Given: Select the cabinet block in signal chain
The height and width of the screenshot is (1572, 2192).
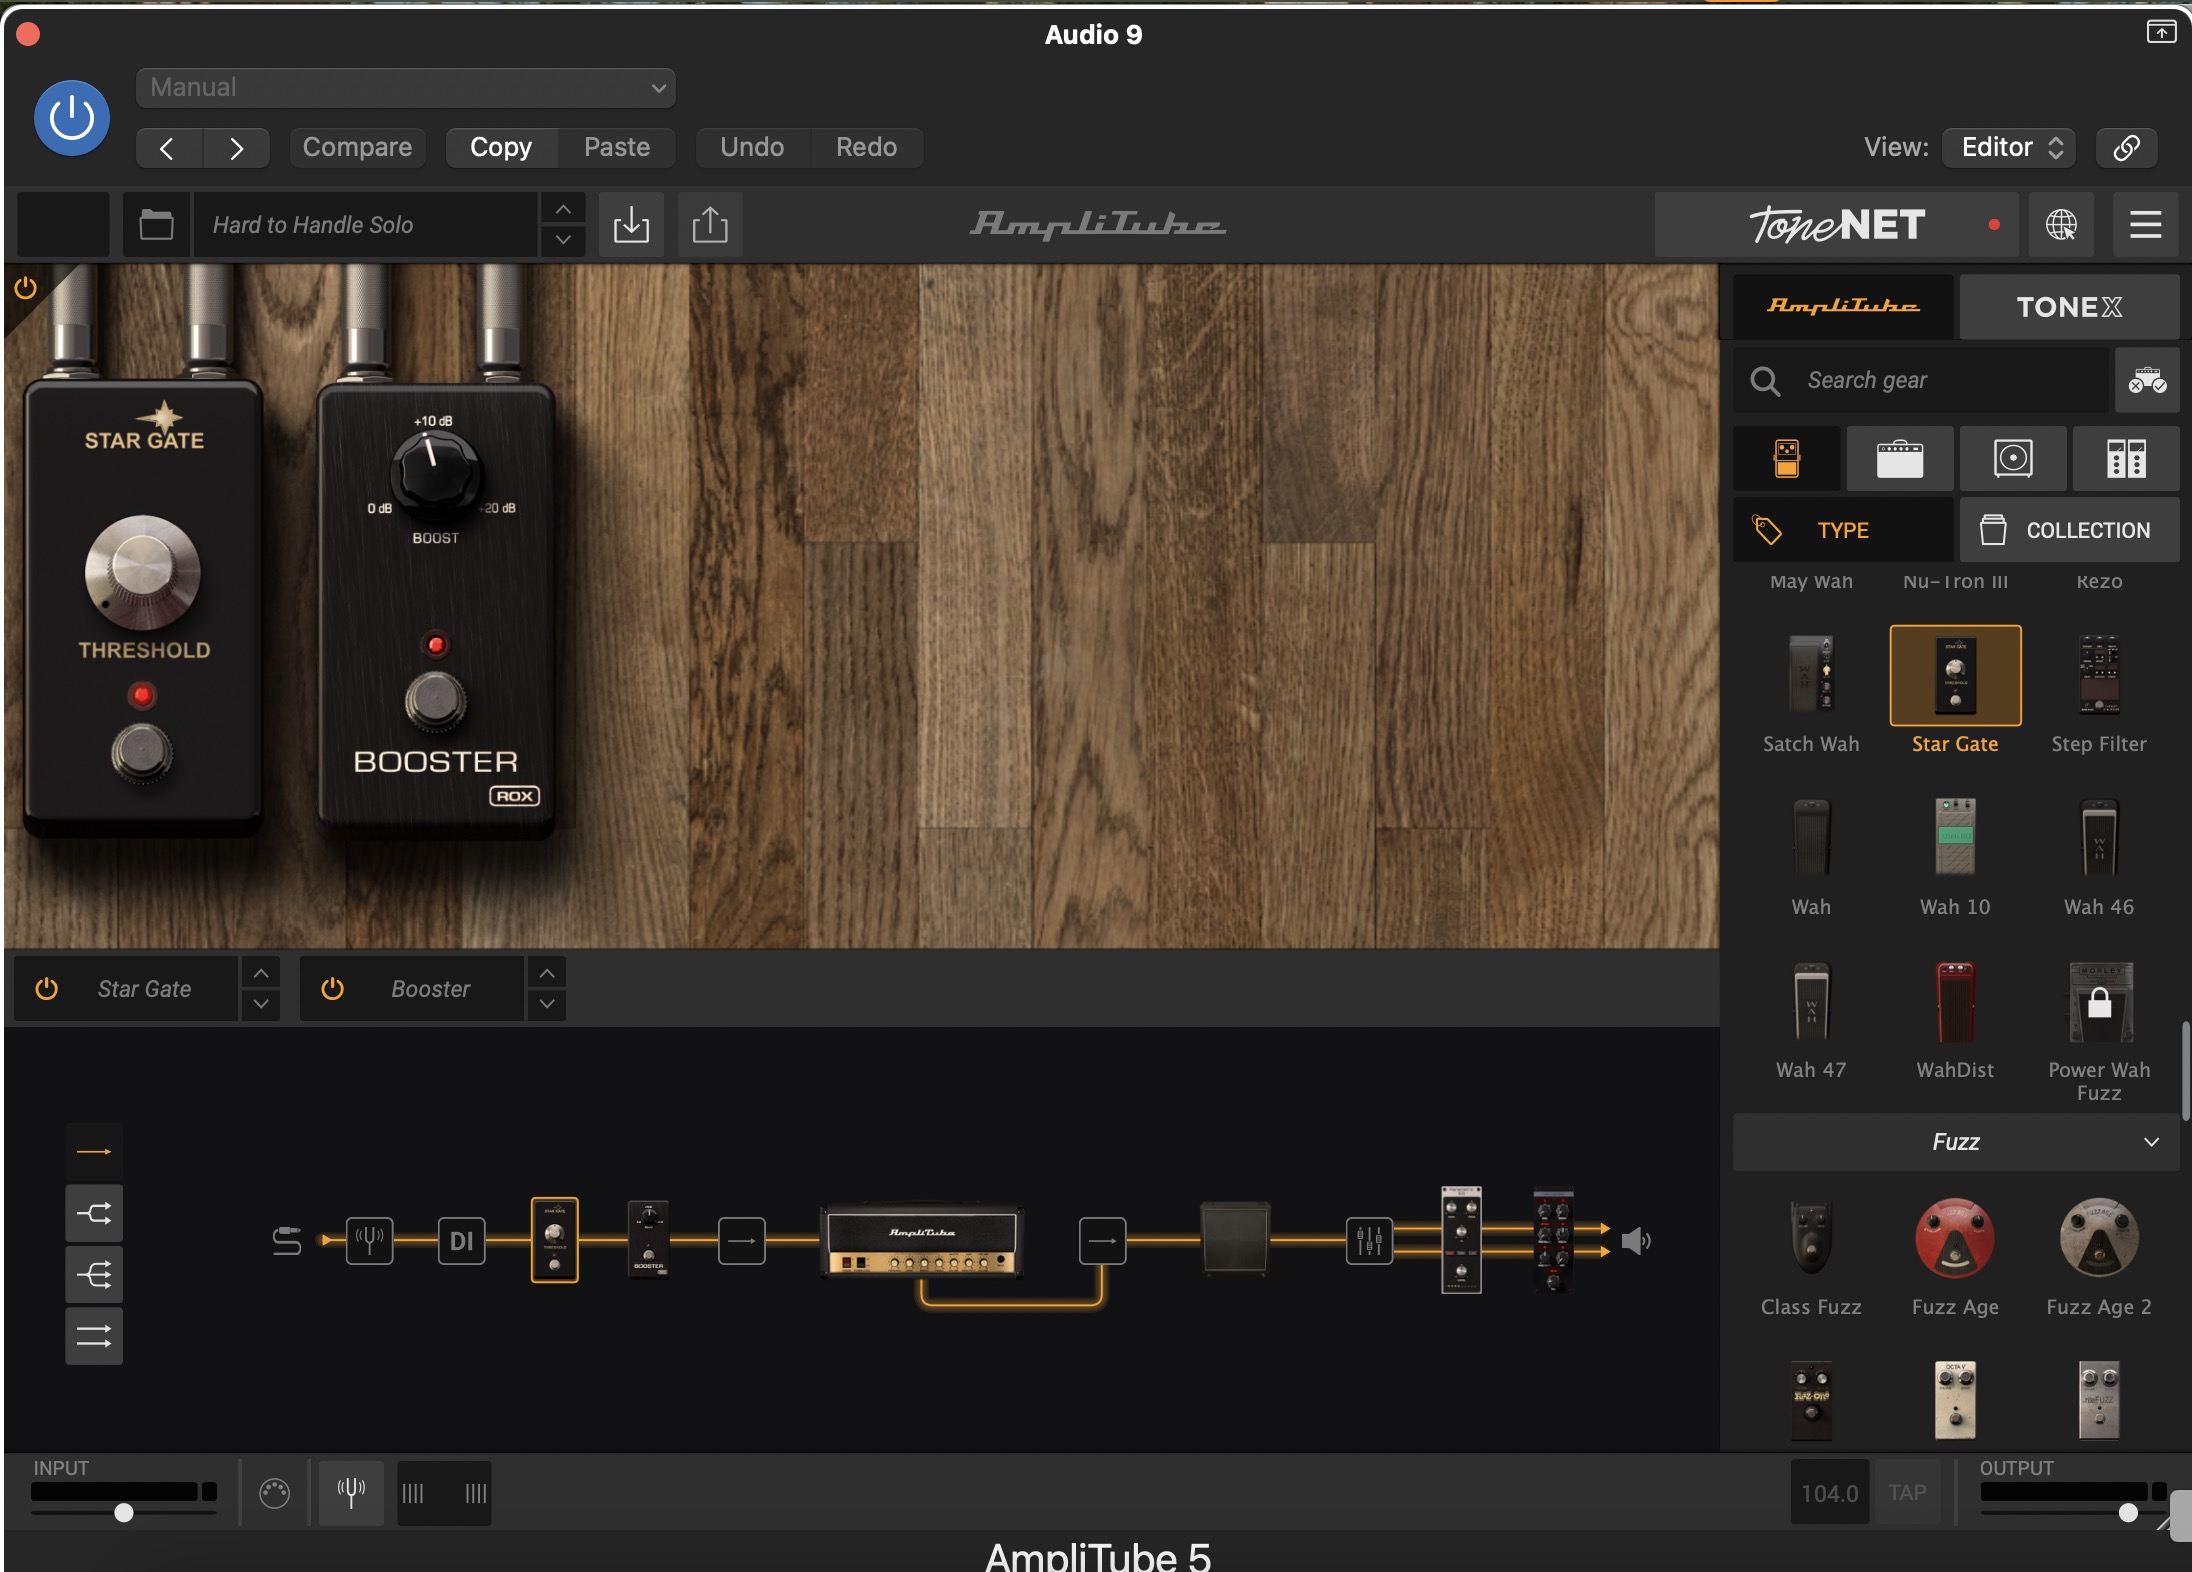Looking at the screenshot, I should click(x=1235, y=1238).
